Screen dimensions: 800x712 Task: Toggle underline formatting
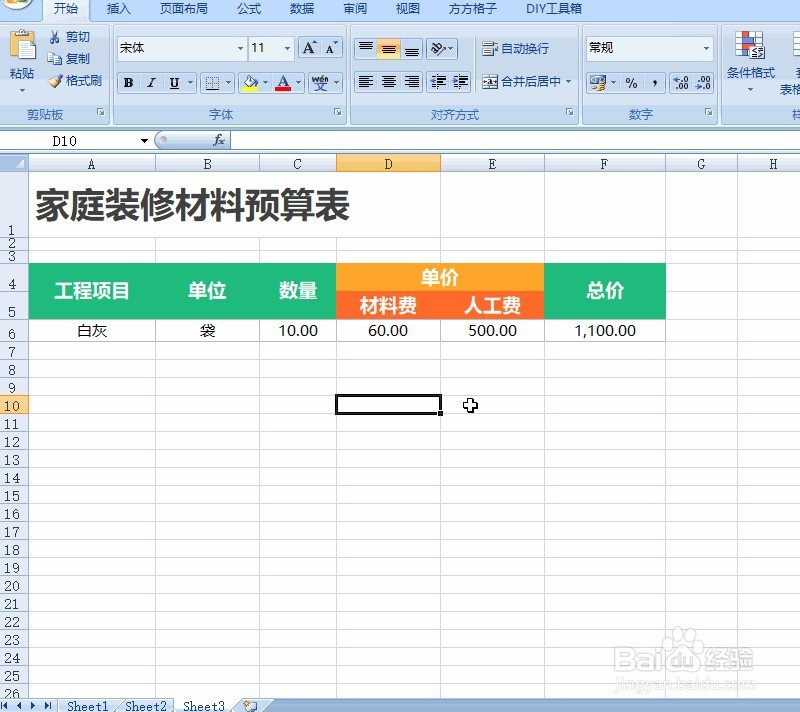point(173,82)
